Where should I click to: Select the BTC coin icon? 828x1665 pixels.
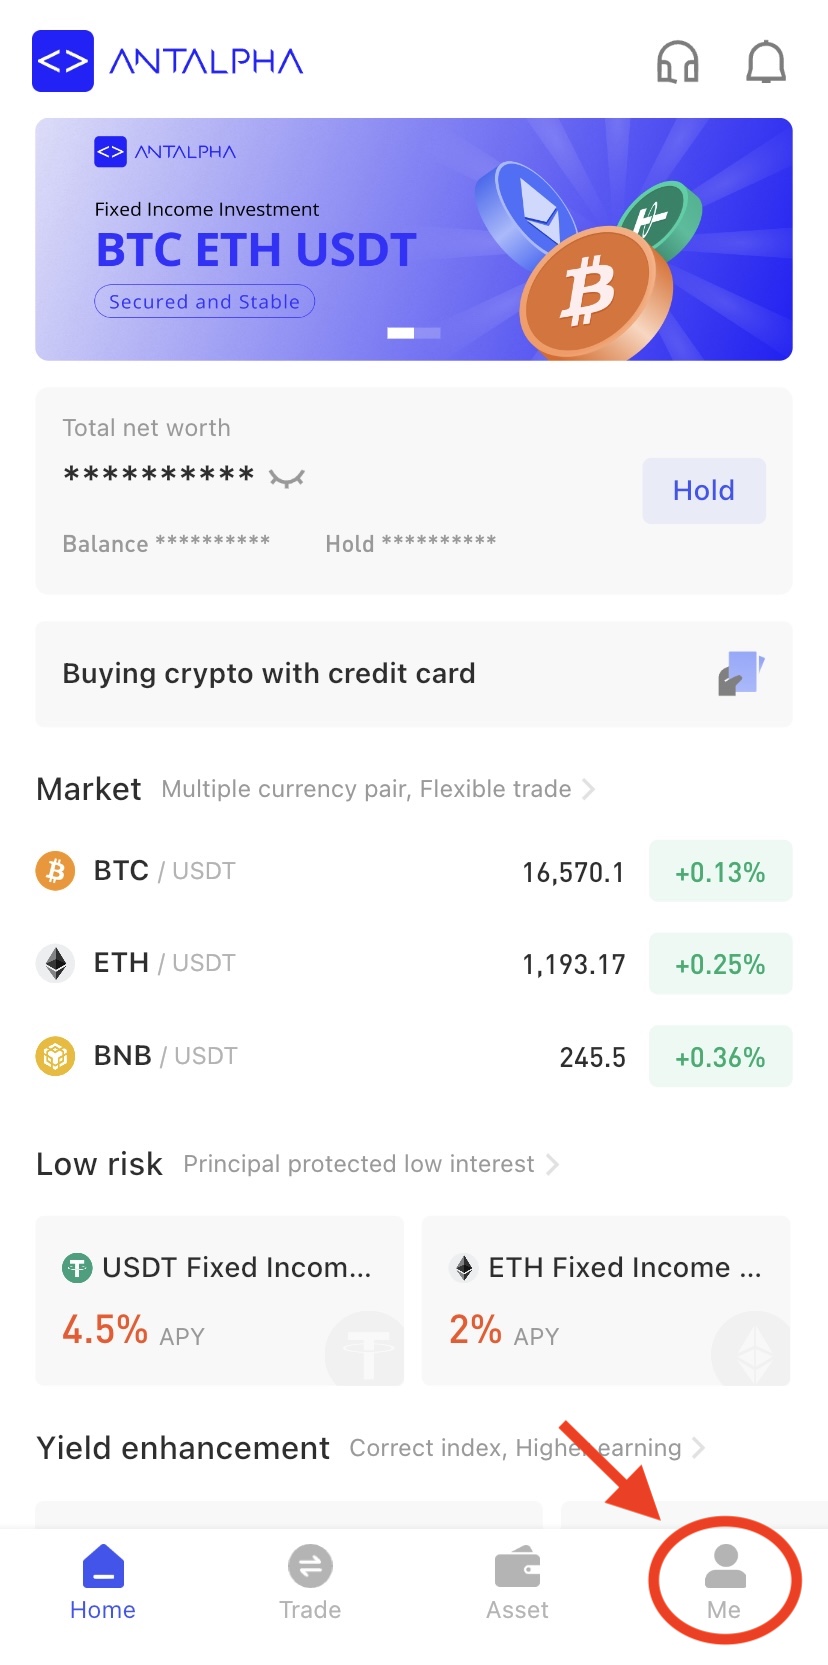[x=56, y=871]
